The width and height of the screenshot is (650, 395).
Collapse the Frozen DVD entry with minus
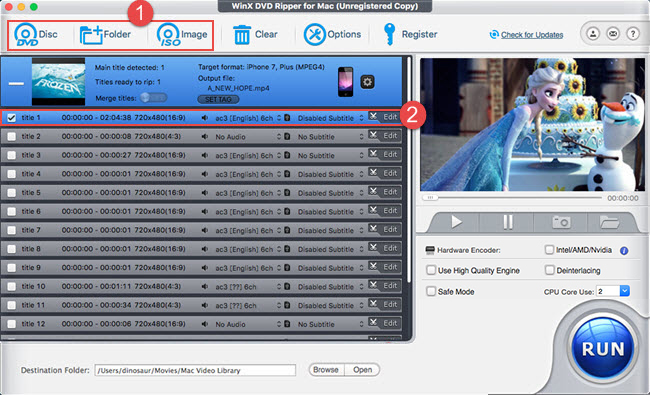(x=16, y=83)
